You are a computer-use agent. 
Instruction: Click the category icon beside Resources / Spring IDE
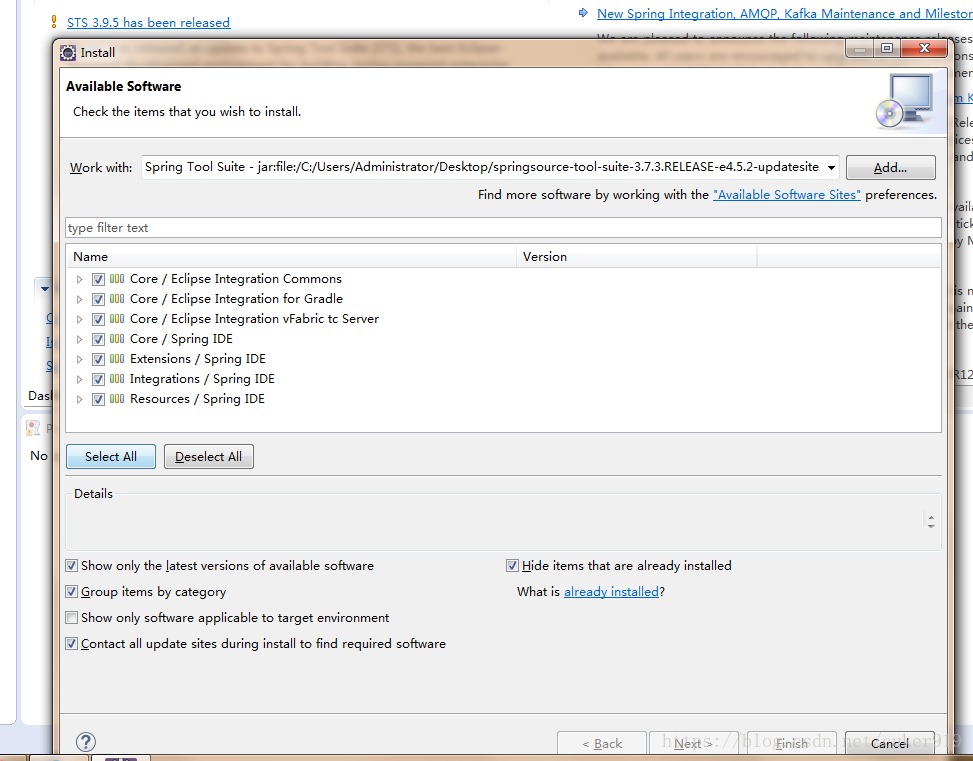[117, 399]
